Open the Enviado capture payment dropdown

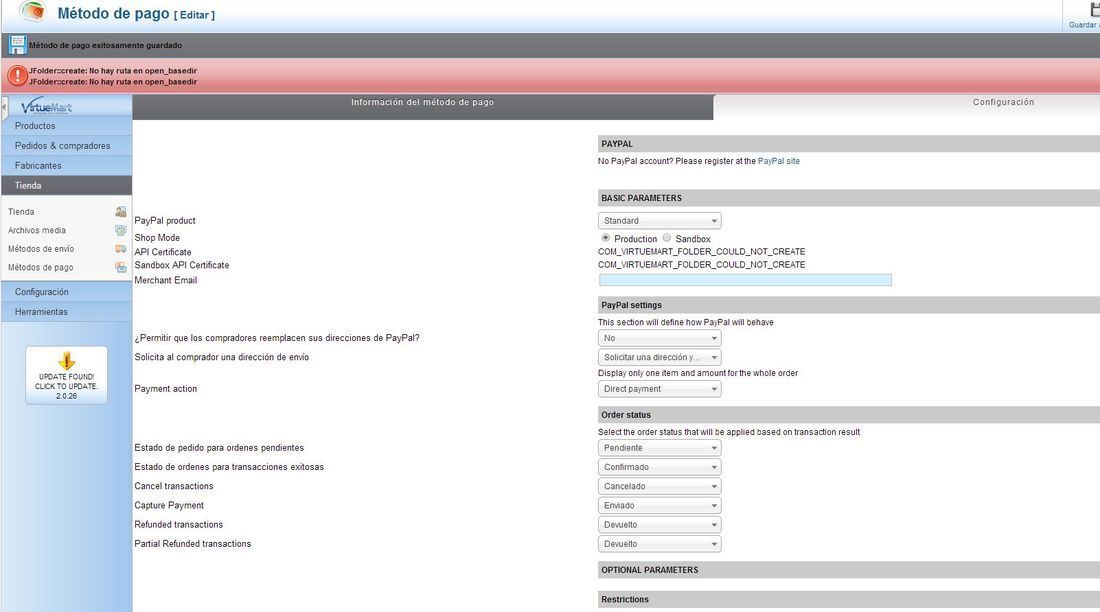click(659, 505)
